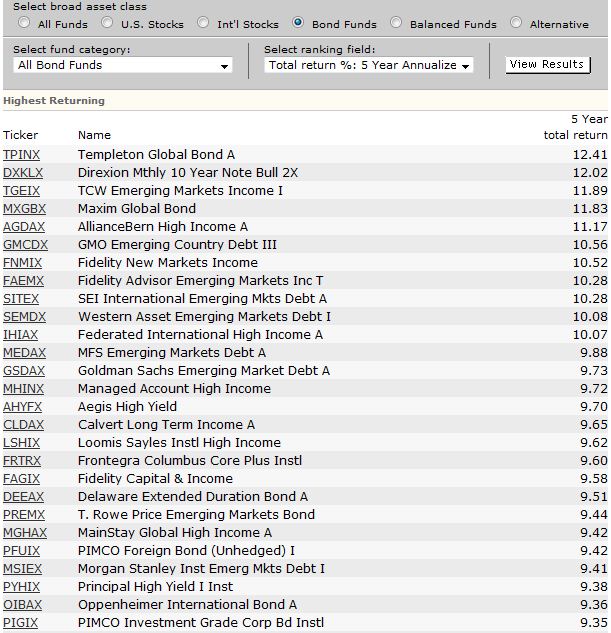Image resolution: width=611 pixels, height=633 pixels.
Task: Follow the PREMX ticker link
Action: coord(24,515)
